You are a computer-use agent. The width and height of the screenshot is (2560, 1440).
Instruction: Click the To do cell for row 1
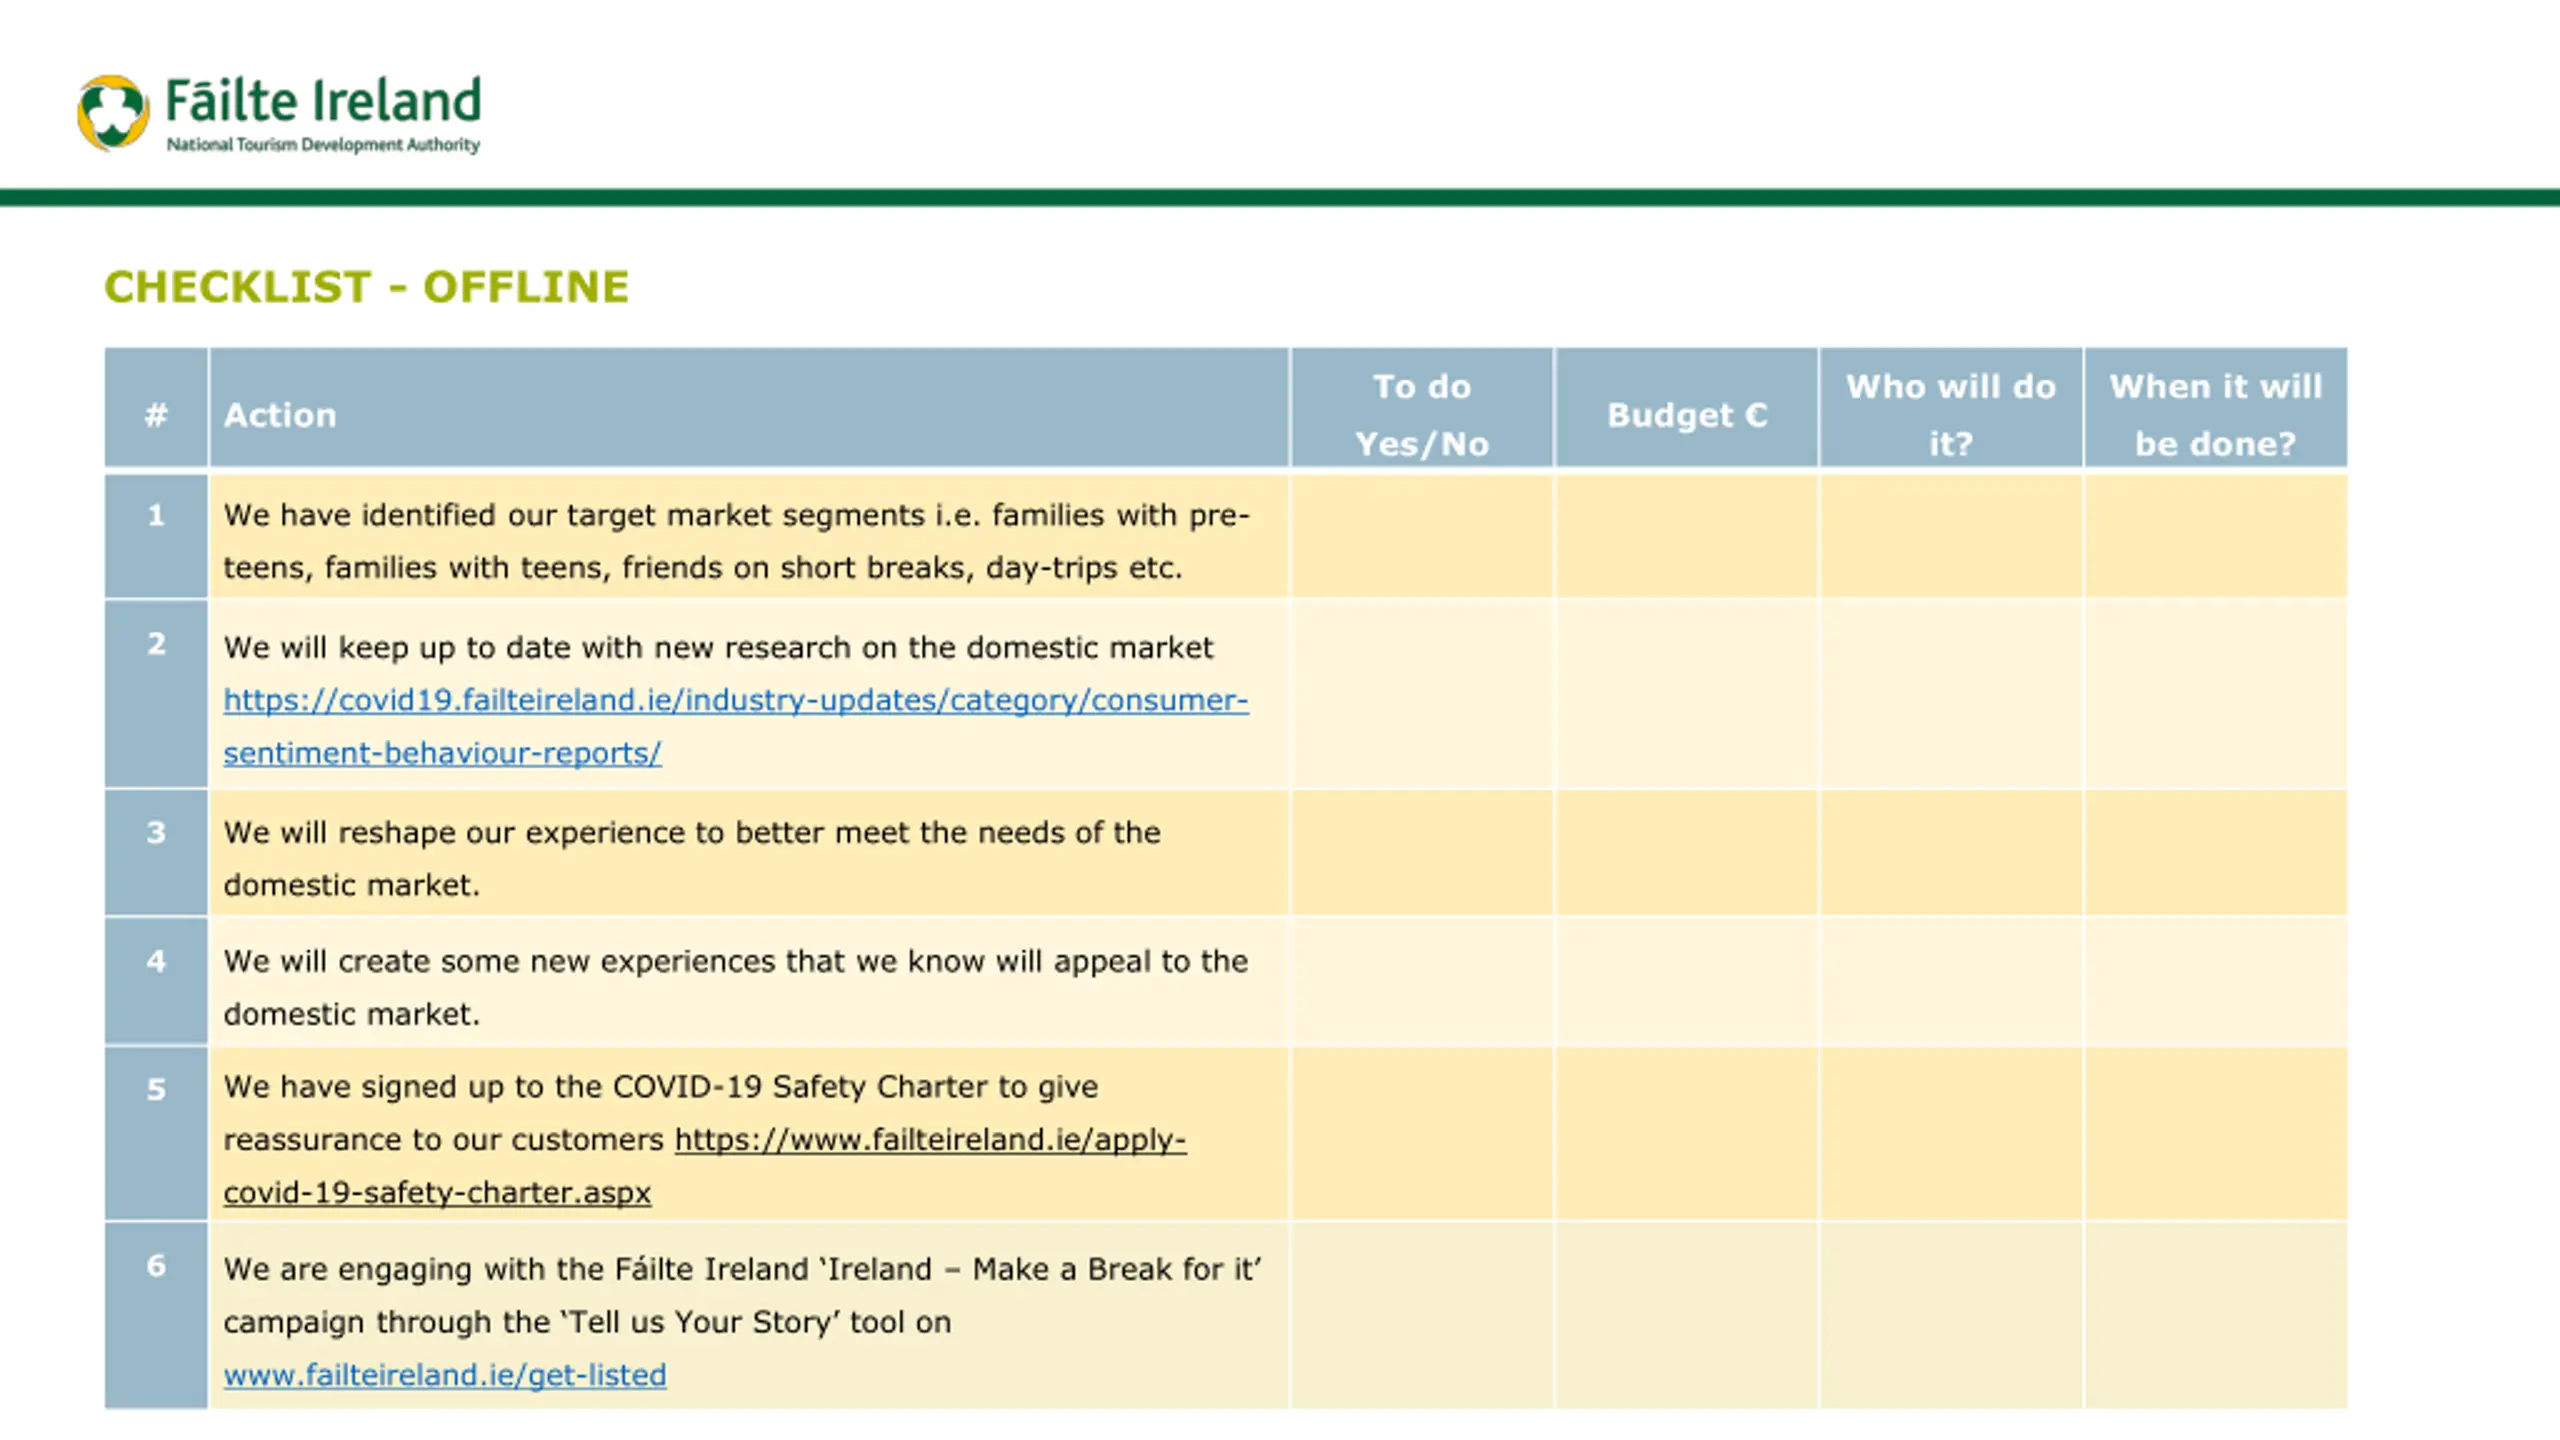coord(1421,537)
